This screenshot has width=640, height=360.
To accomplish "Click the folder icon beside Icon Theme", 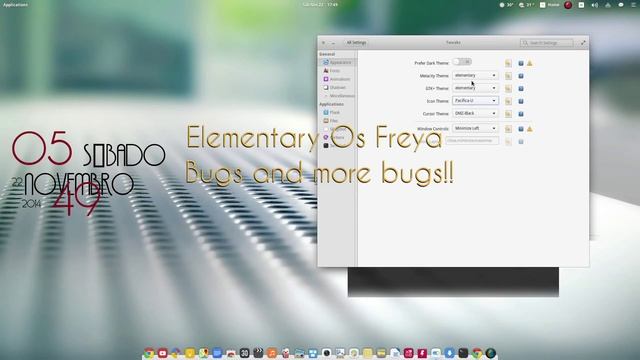I will click(508, 101).
